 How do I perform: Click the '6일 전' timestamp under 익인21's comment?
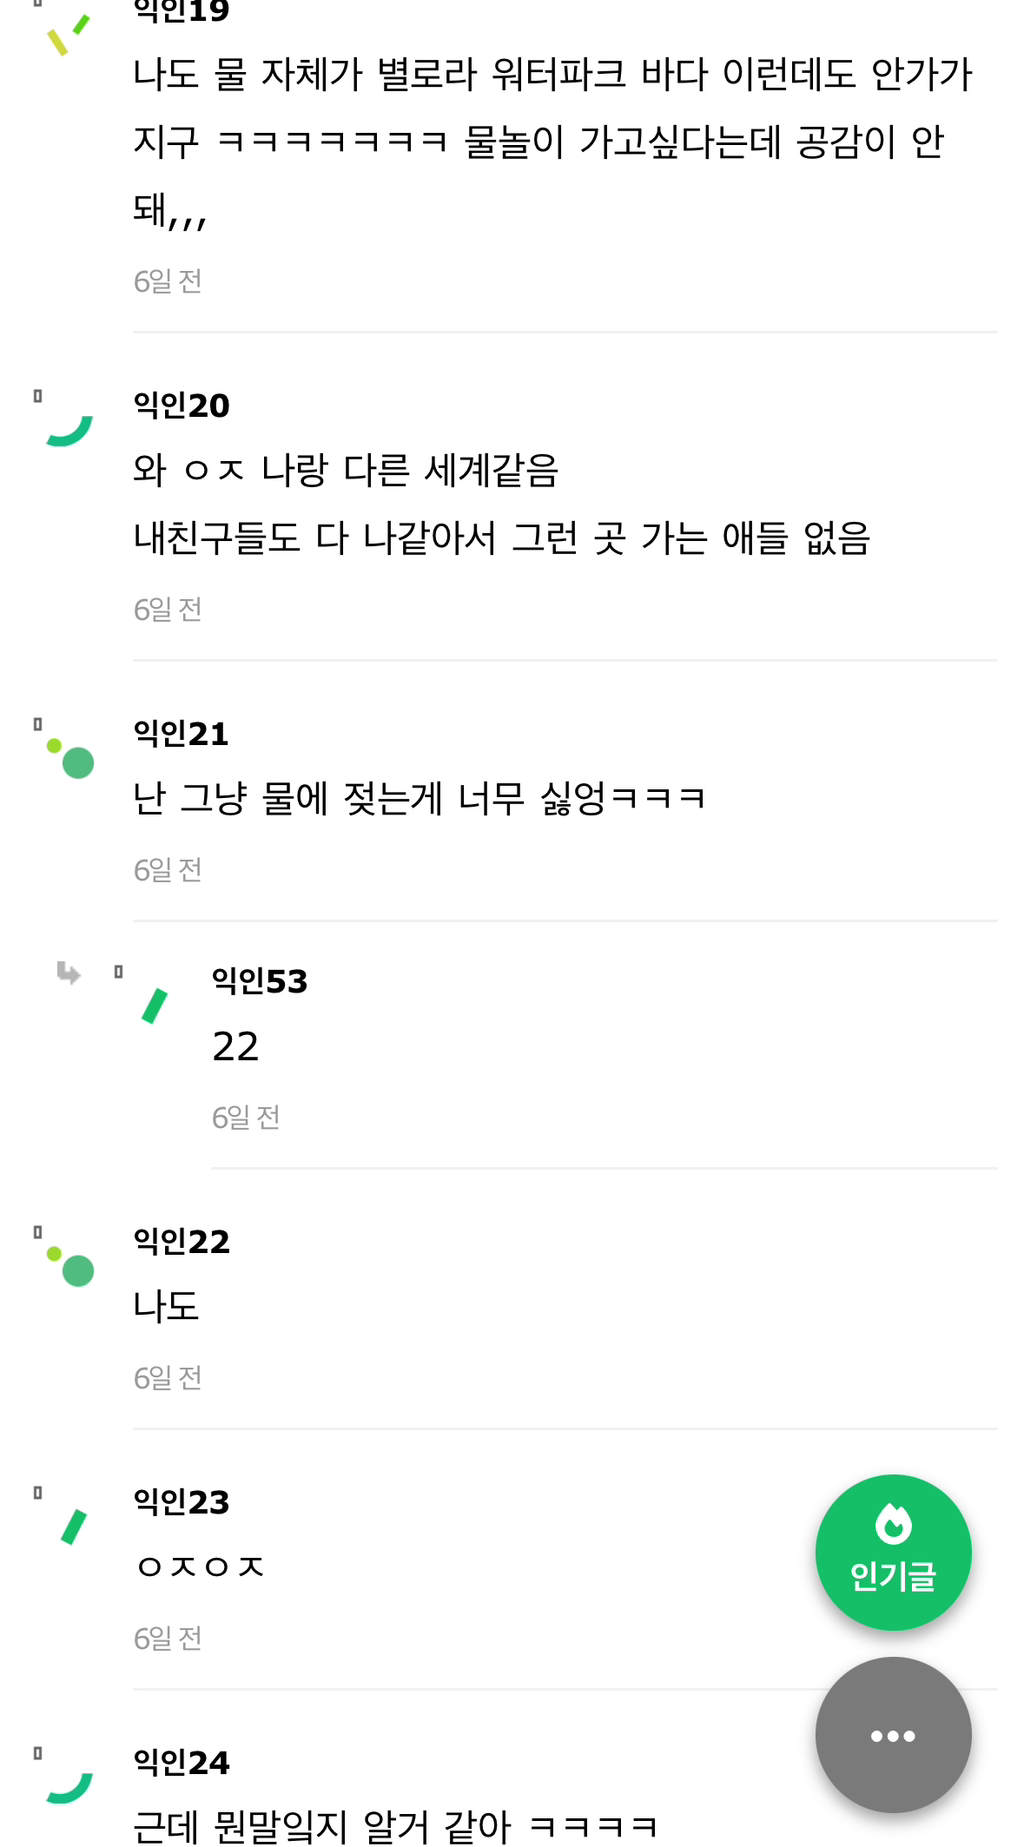168,870
